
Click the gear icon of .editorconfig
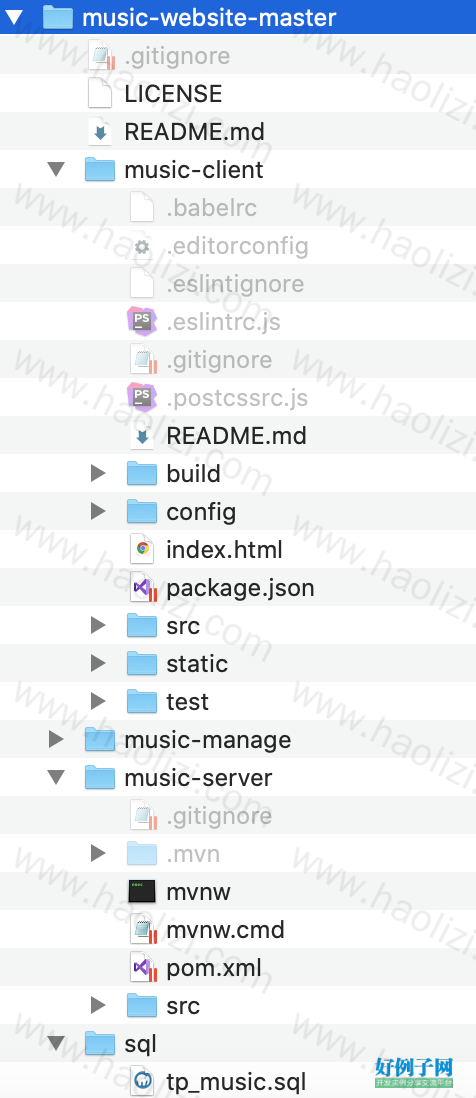pyautogui.click(x=142, y=246)
